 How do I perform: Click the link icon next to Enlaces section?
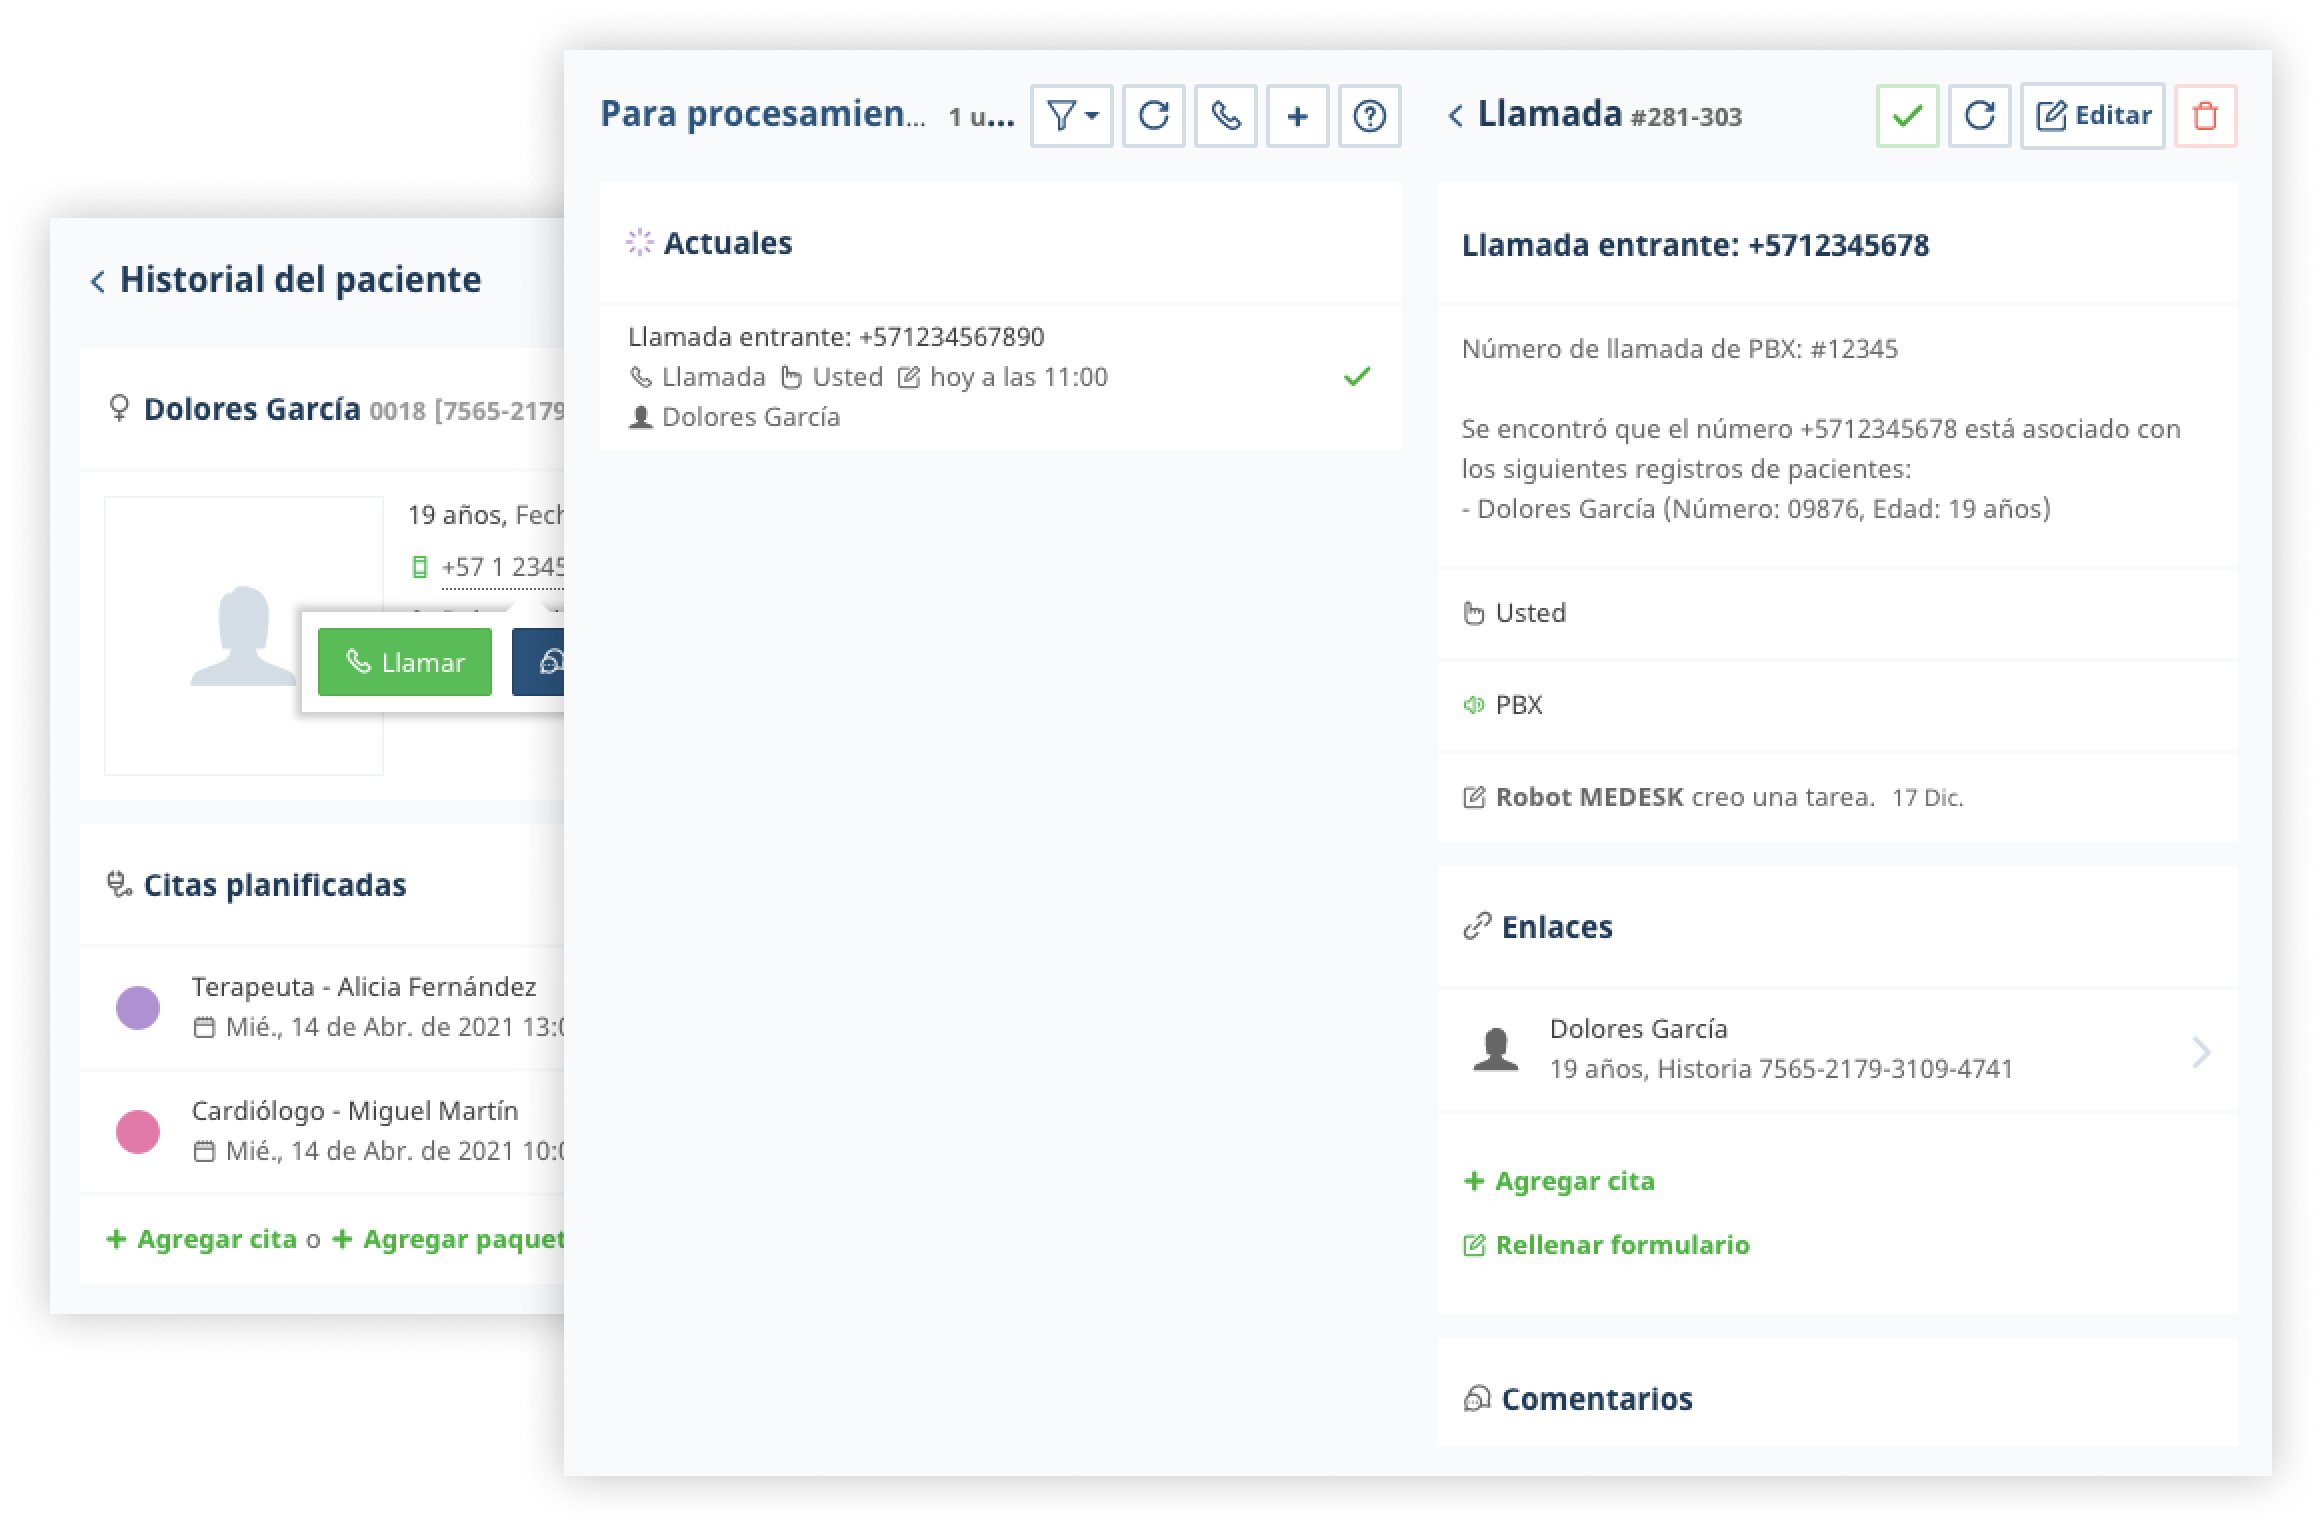pyautogui.click(x=1474, y=926)
